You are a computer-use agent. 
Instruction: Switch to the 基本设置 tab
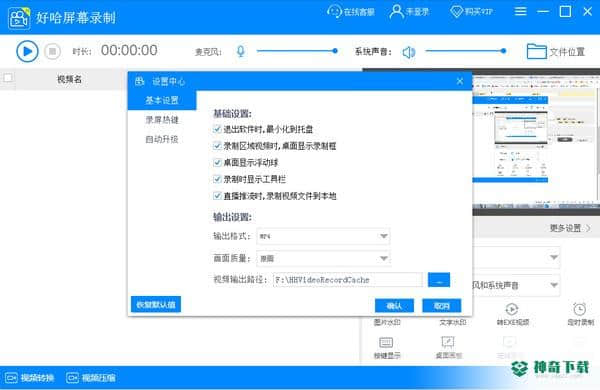pyautogui.click(x=162, y=100)
